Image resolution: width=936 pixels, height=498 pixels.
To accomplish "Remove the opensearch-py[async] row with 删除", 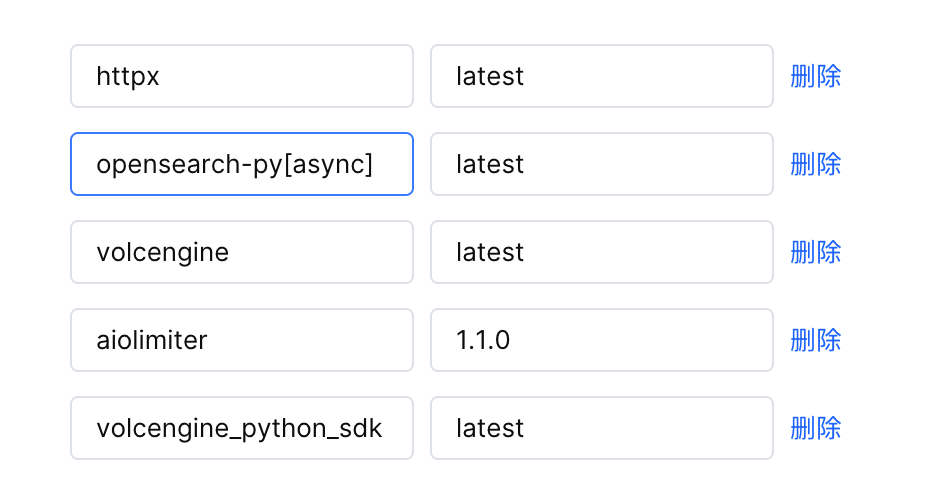I will (x=815, y=164).
